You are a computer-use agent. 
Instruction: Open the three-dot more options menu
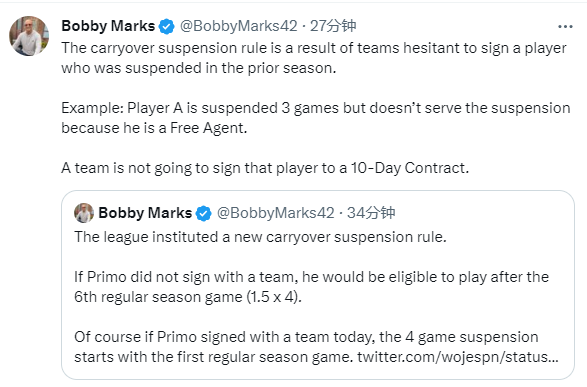(x=565, y=27)
